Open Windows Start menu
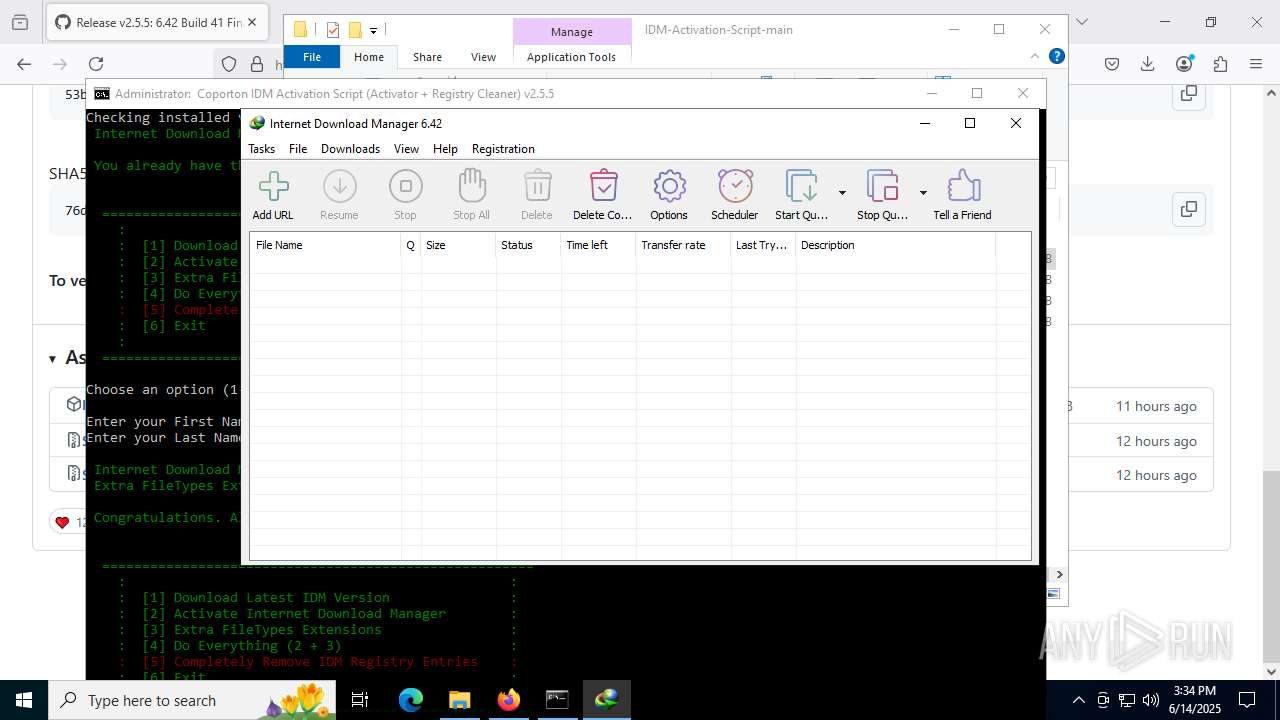Viewport: 1280px width, 720px height. [24, 700]
